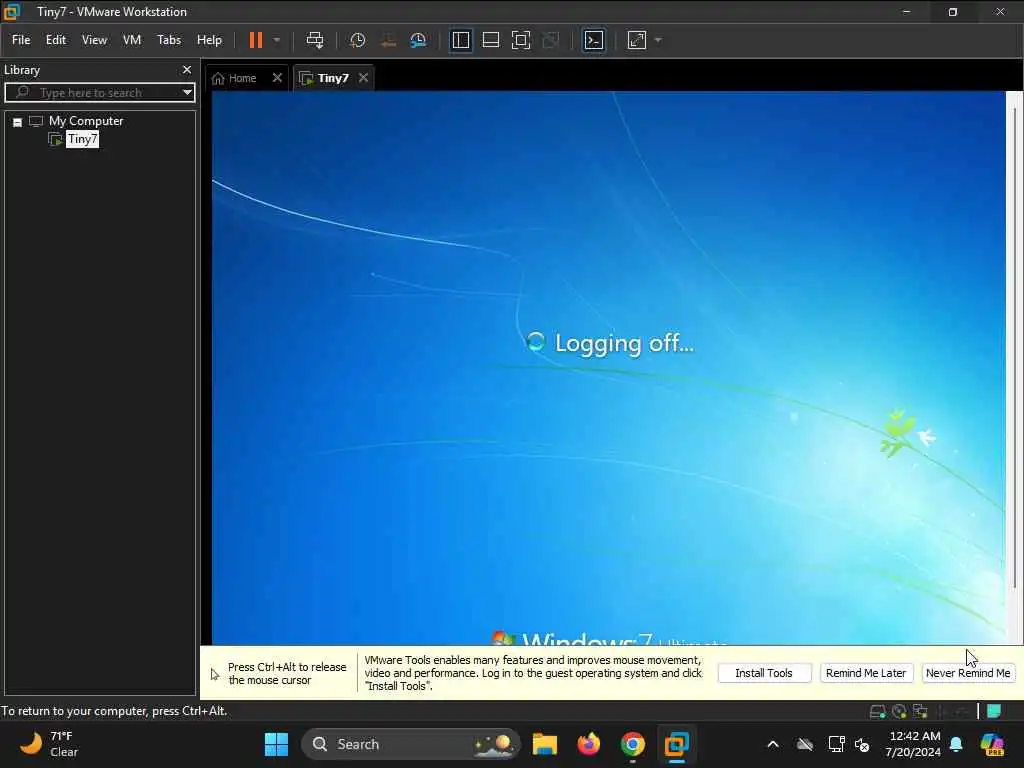The image size is (1024, 768).
Task: Click the hard disk status bar icon
Action: (x=878, y=711)
